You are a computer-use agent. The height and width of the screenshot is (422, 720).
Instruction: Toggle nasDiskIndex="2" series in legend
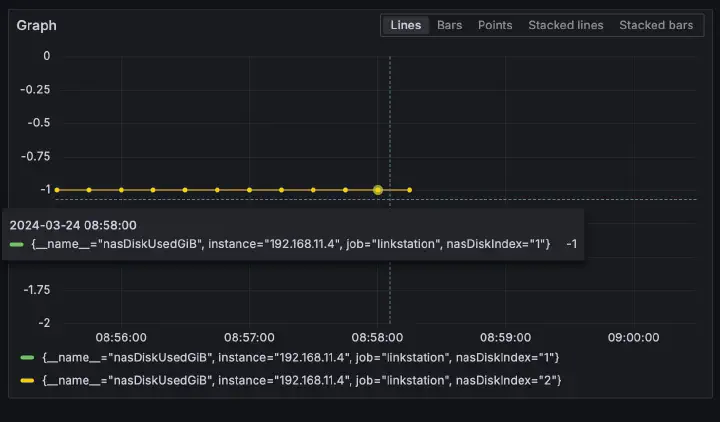[x=302, y=380]
